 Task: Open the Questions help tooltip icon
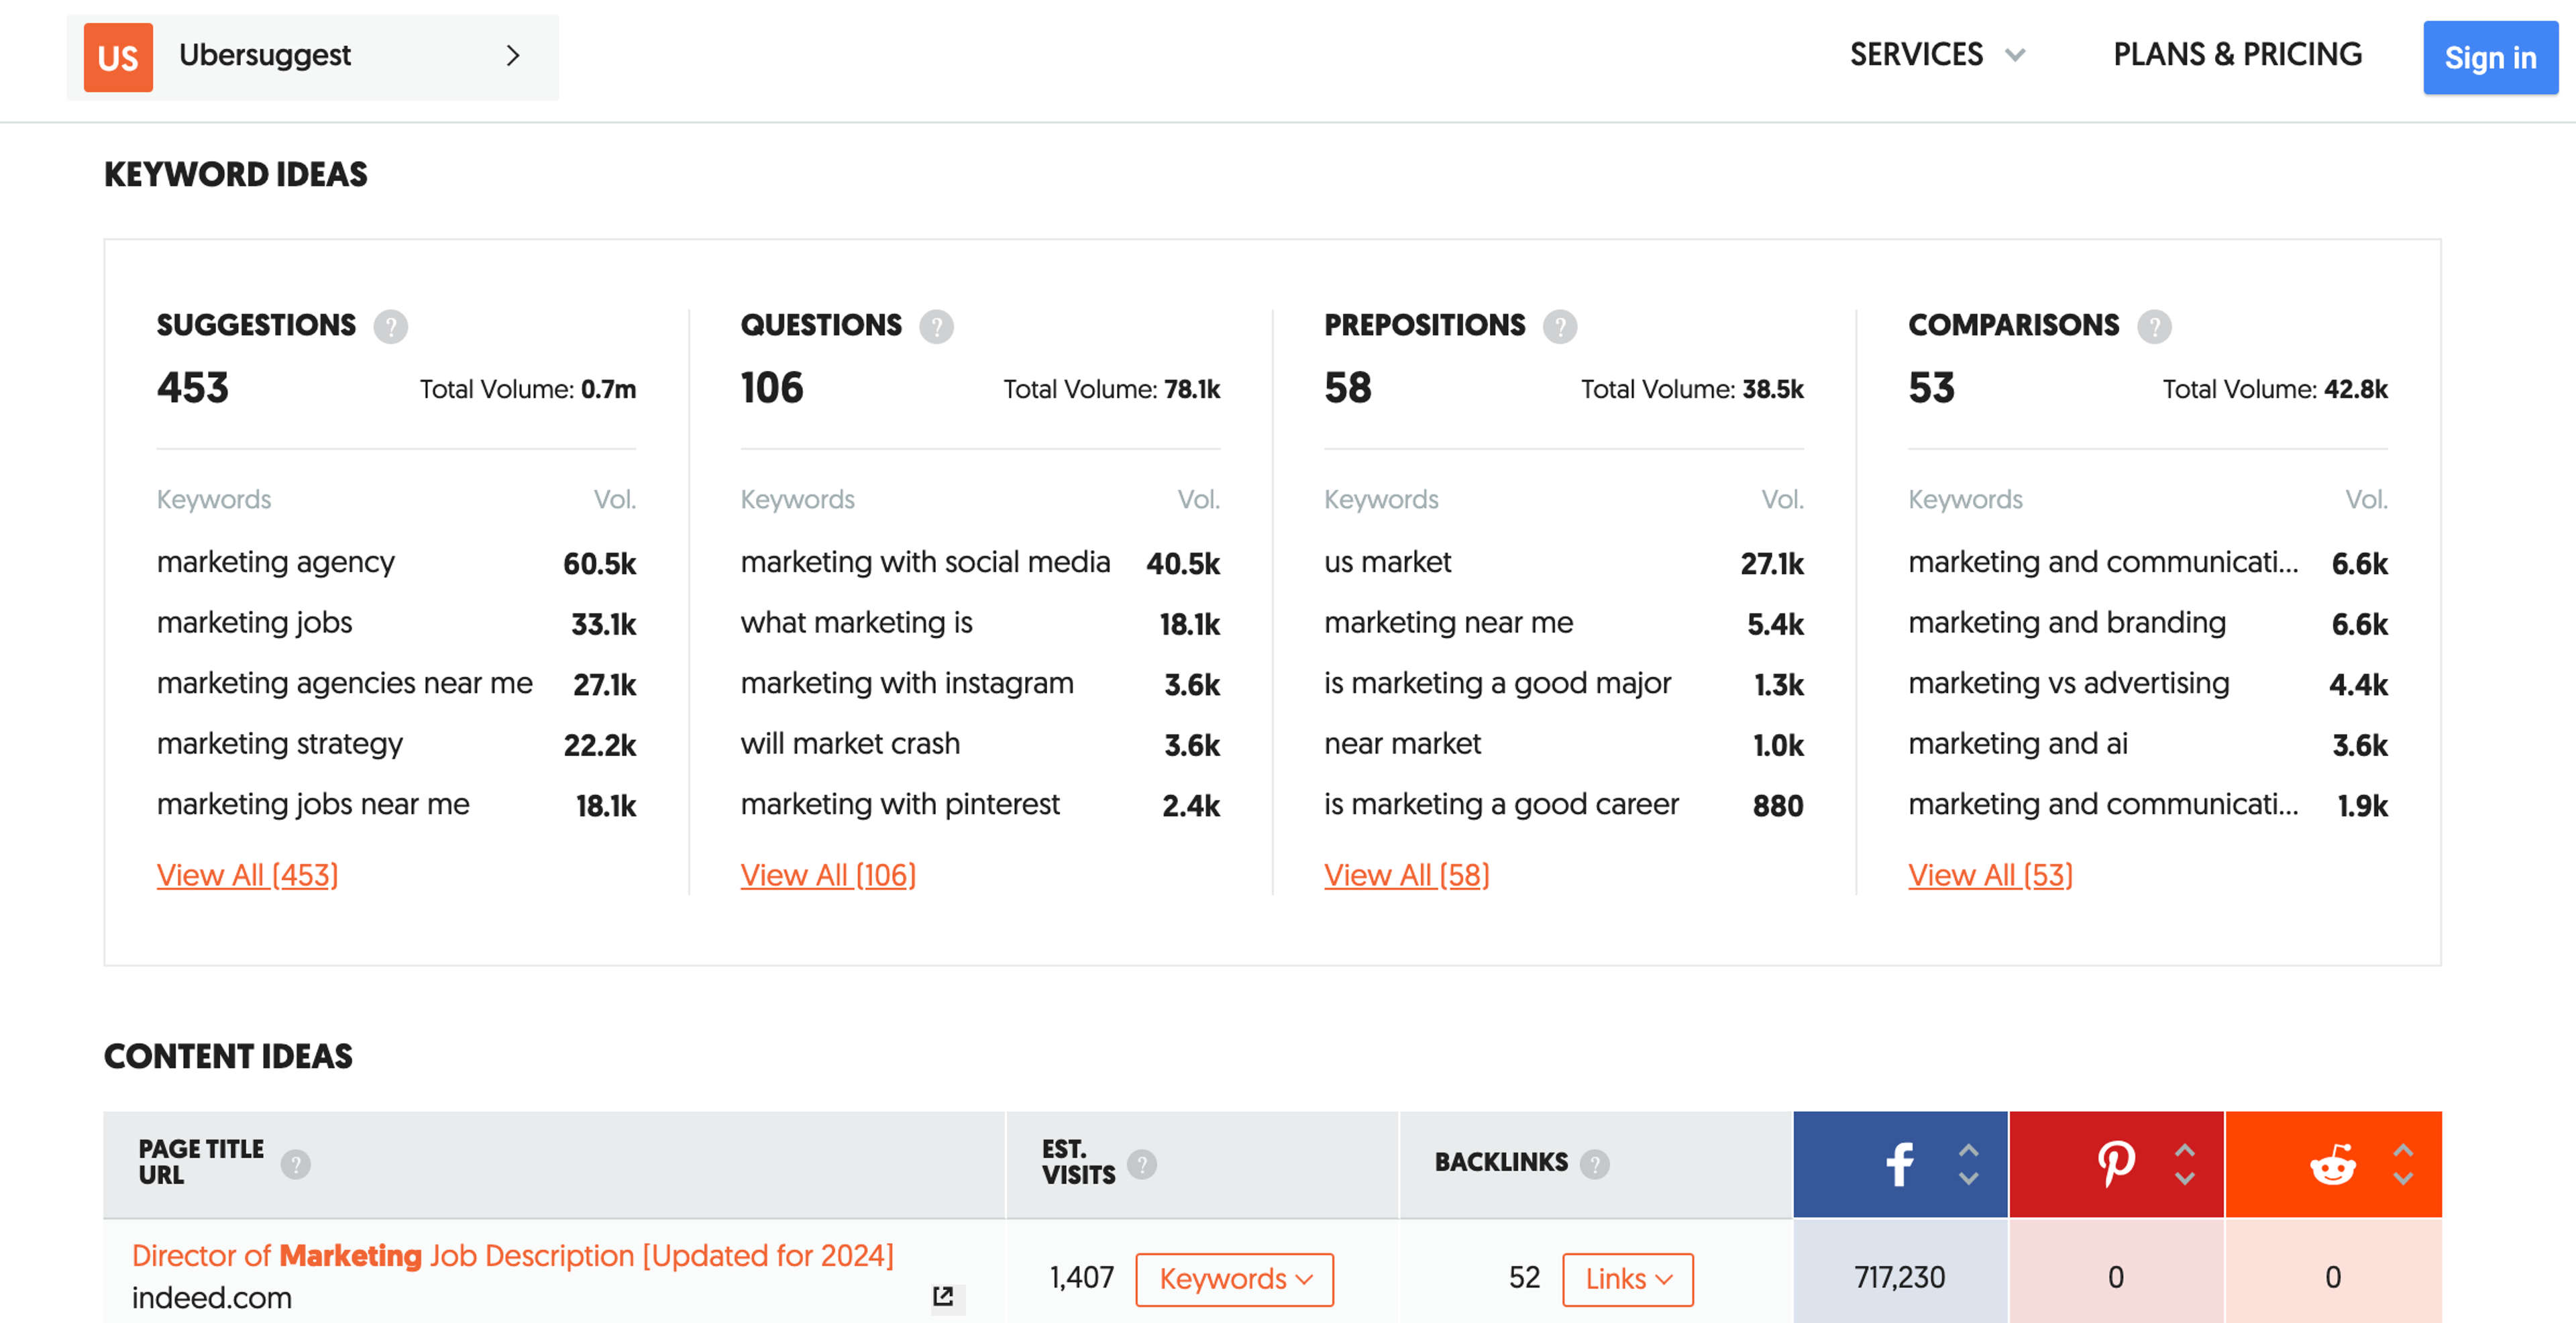coord(936,326)
